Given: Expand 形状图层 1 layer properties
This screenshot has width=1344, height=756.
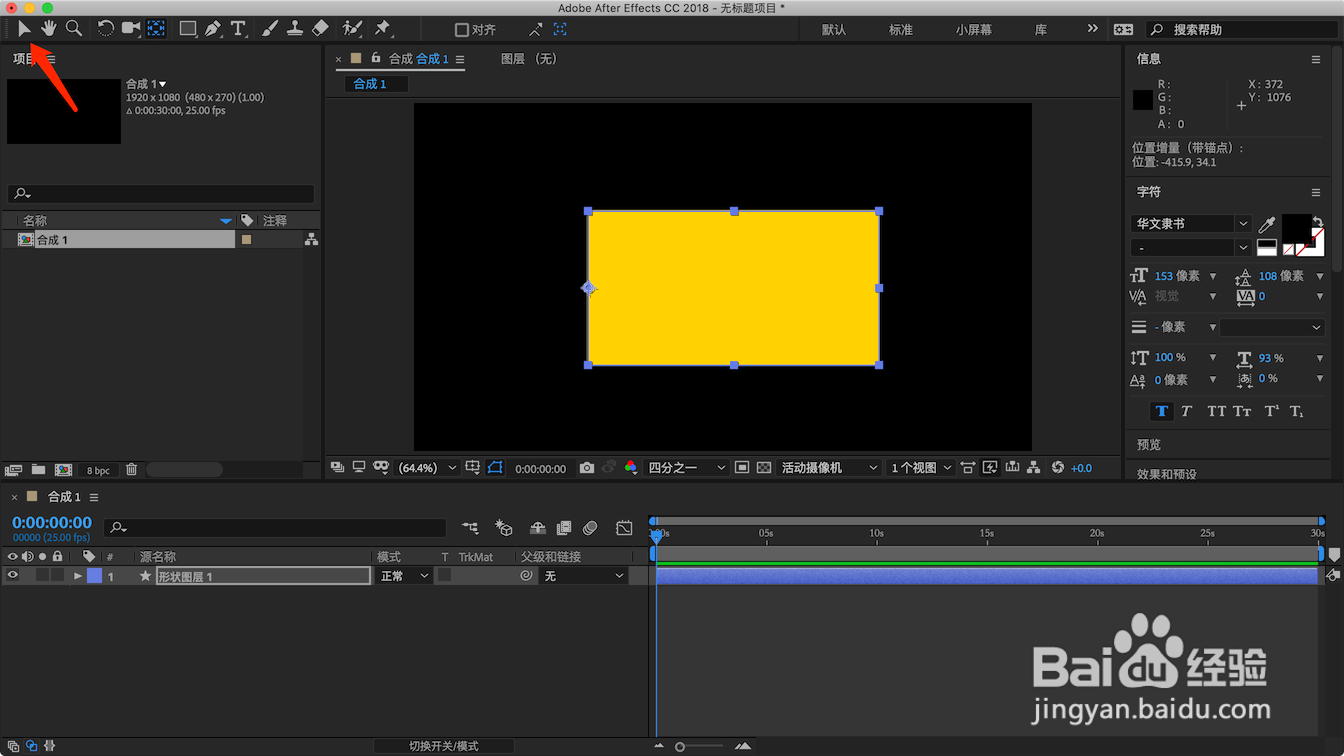Looking at the screenshot, I should point(78,576).
